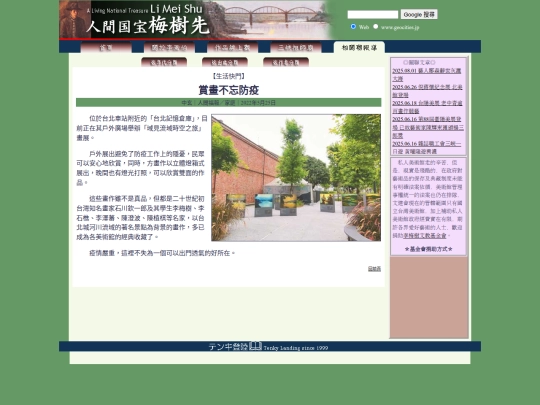This screenshot has width=540, height=405.
Task: Click the ★基金會捐助方式★ link
Action: [x=428, y=249]
